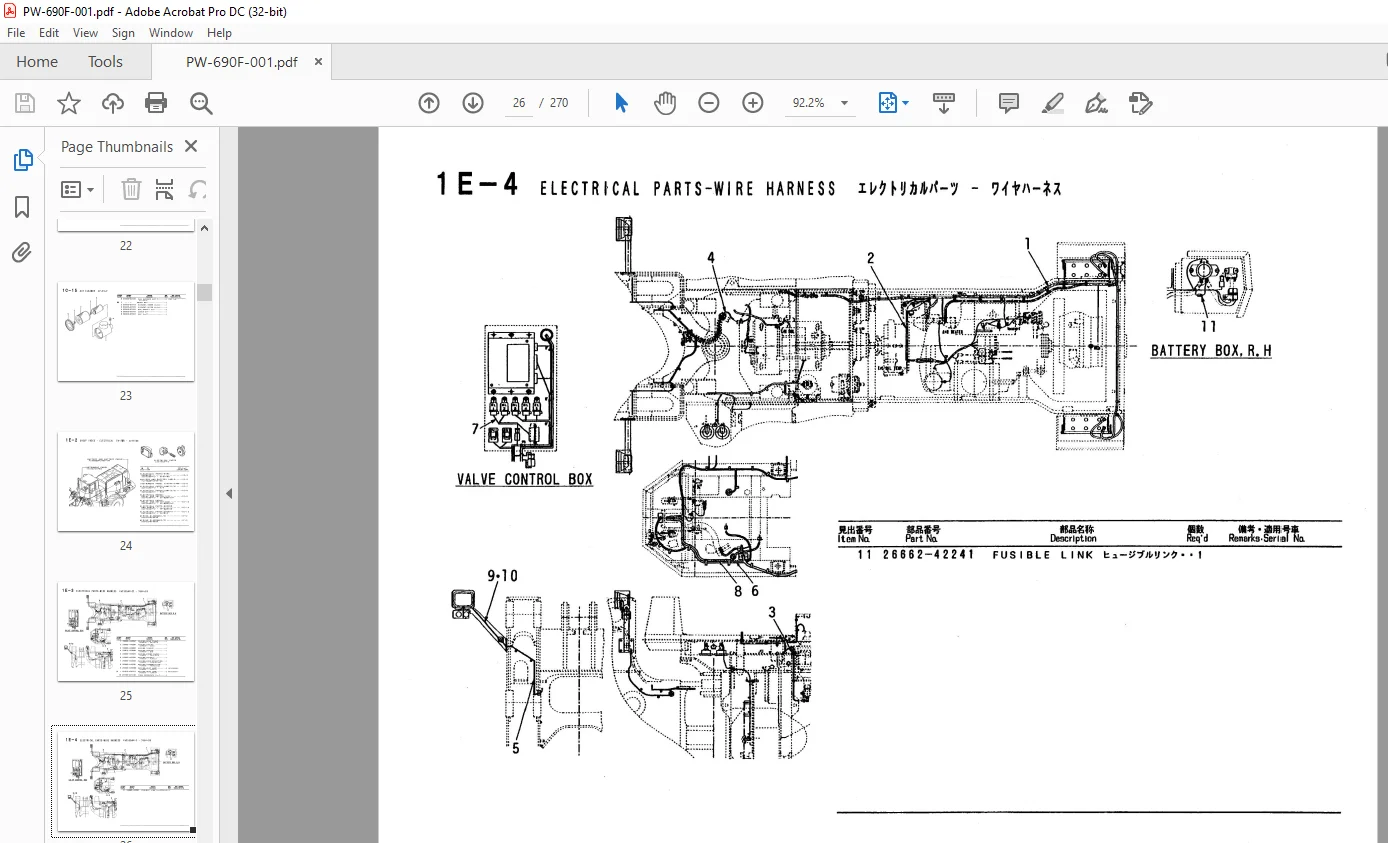
Task: Open the Page Thumbnails sidebar icon
Action: 22,160
